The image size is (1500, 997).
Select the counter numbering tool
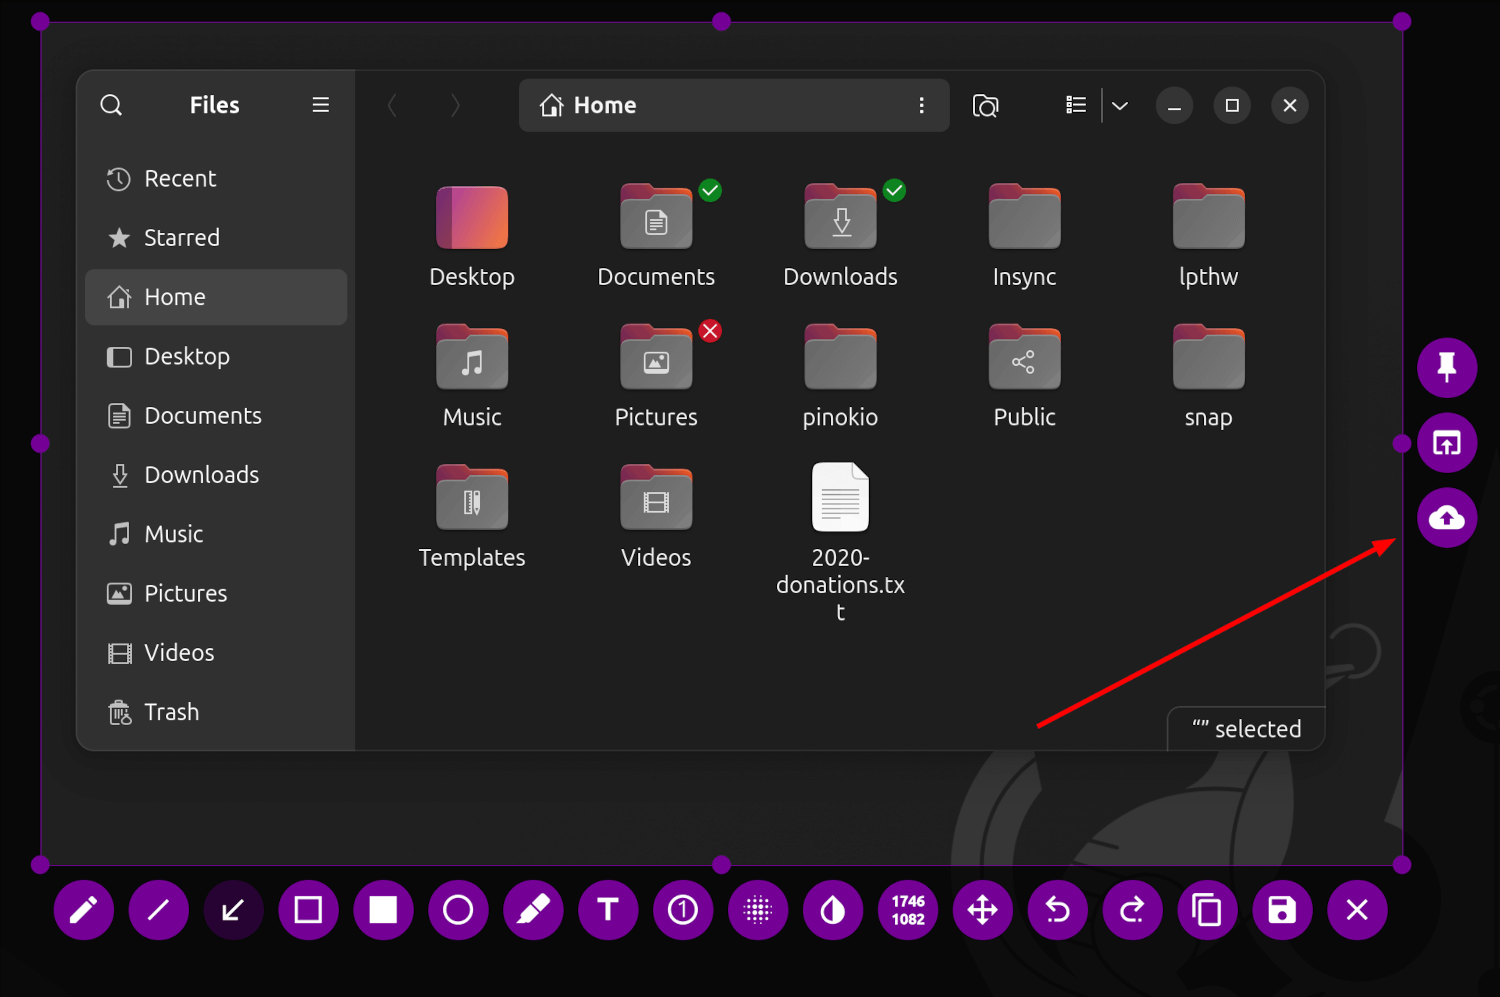coord(683,910)
